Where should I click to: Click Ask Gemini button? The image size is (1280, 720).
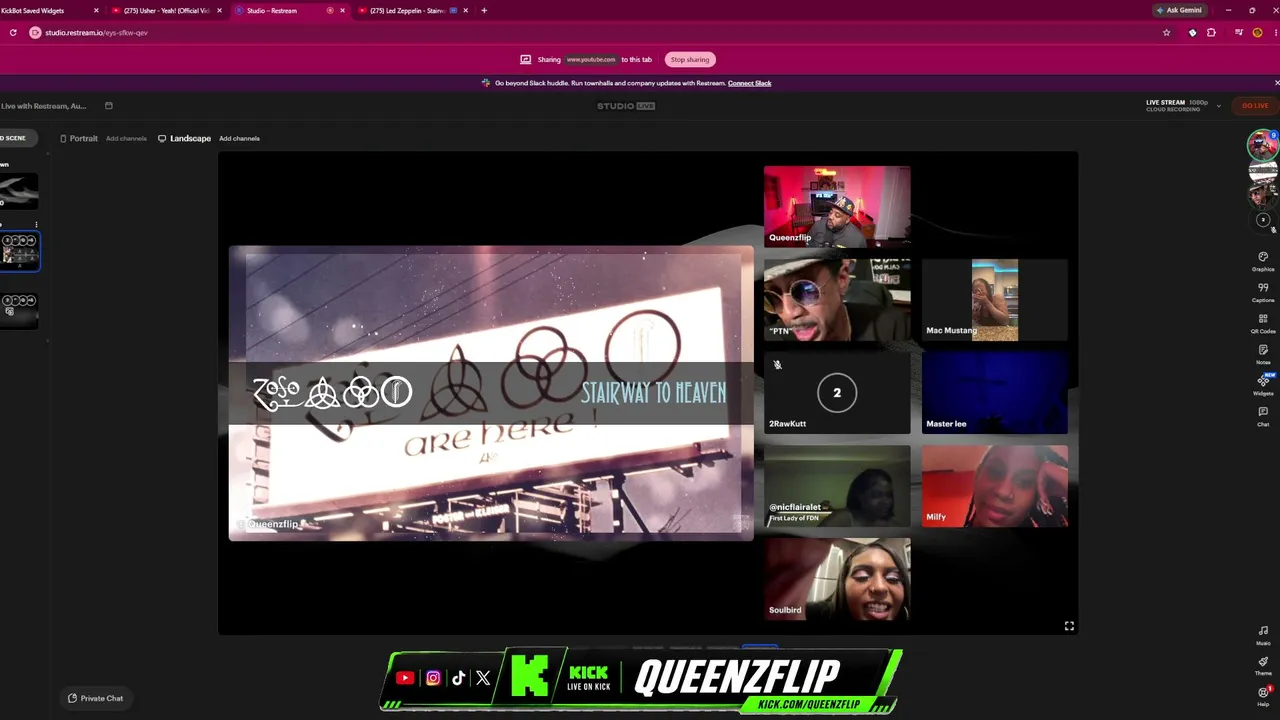[x=1179, y=11]
